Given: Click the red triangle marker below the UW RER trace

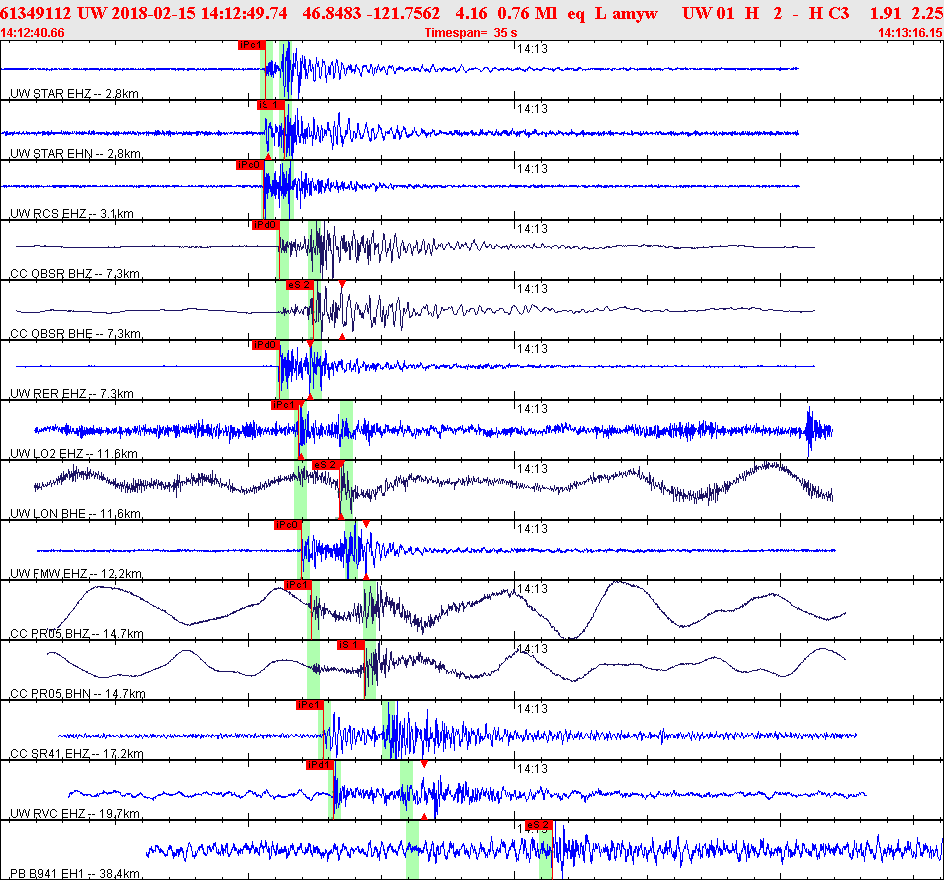Looking at the screenshot, I should pos(310,395).
